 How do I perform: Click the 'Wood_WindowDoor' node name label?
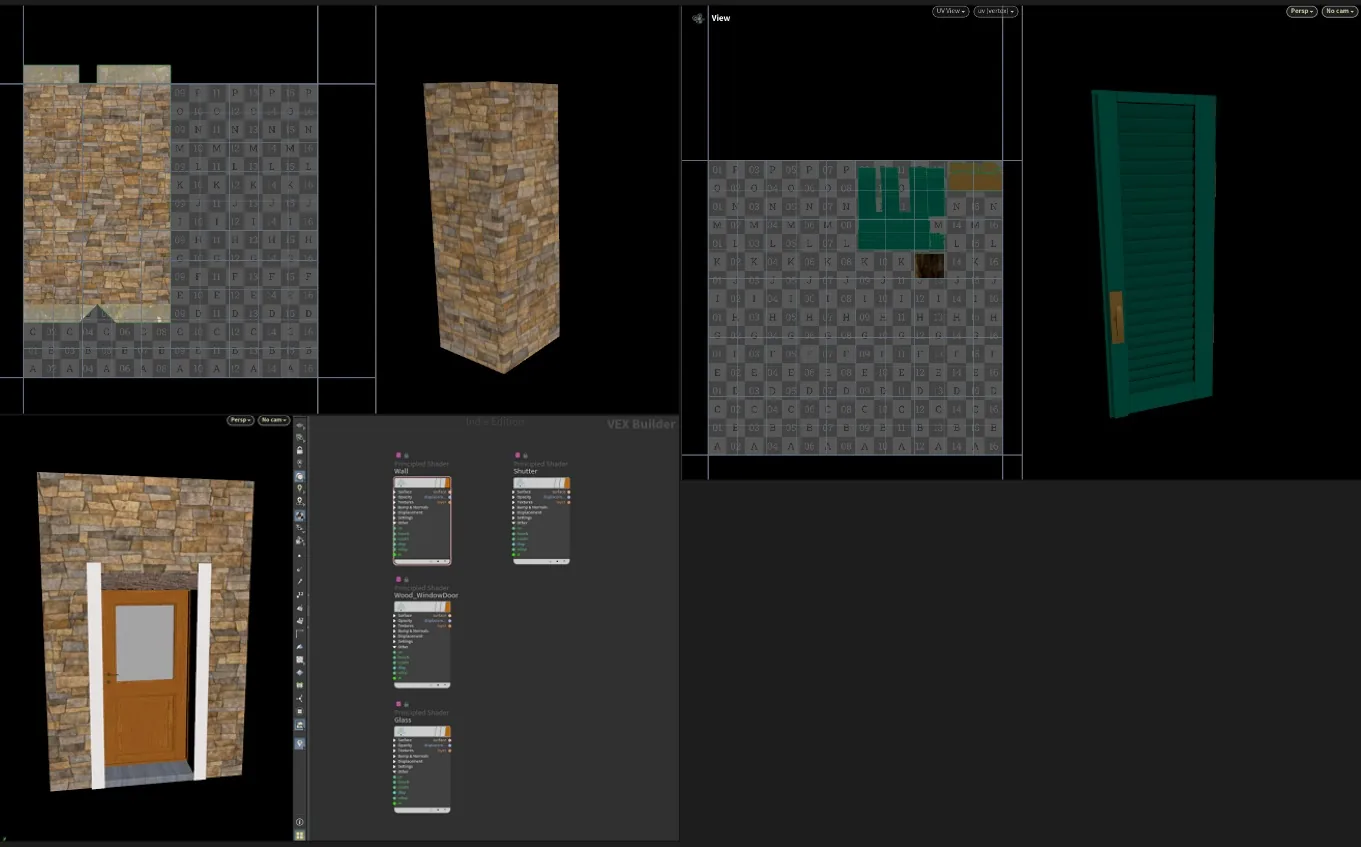click(427, 596)
